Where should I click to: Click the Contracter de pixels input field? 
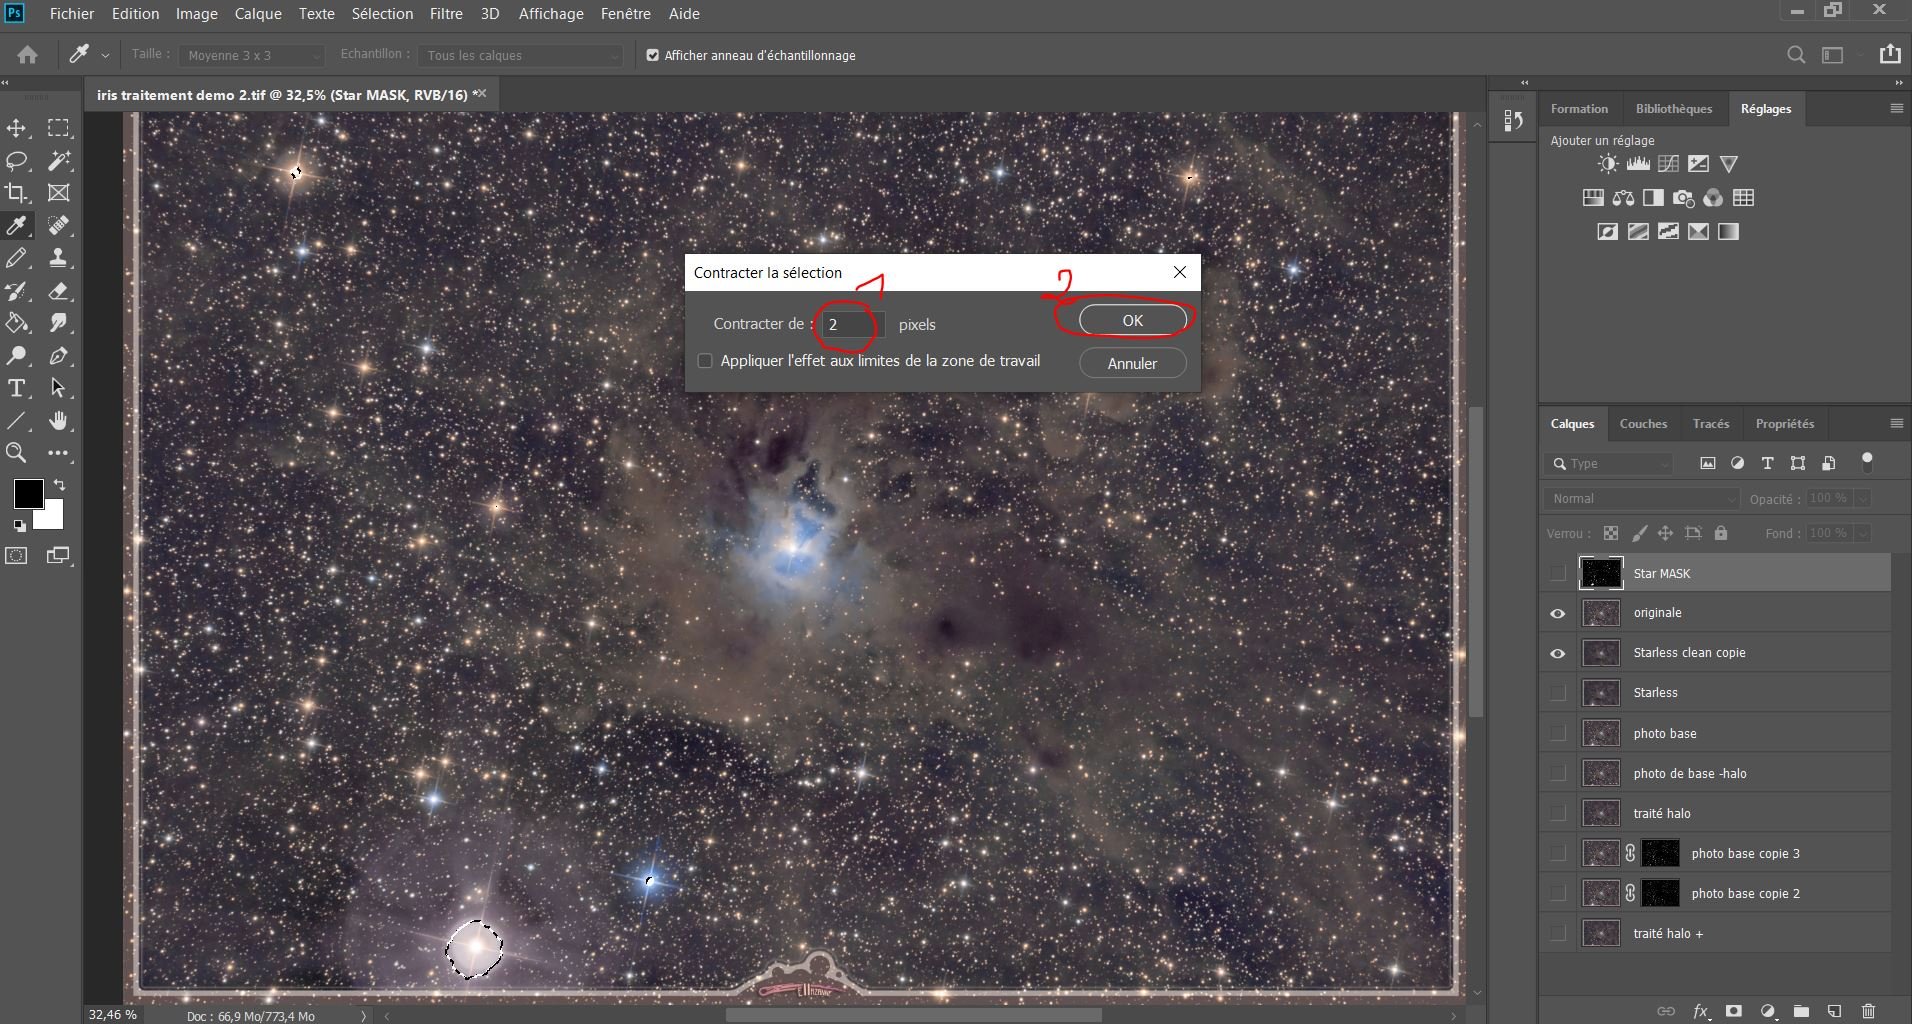tap(851, 324)
